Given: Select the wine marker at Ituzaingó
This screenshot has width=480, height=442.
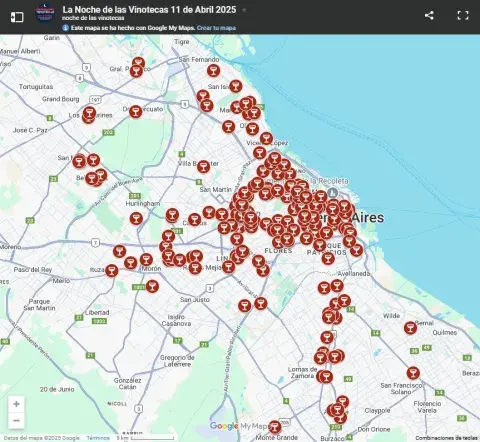Looking at the screenshot, I should pyautogui.click(x=112, y=270).
